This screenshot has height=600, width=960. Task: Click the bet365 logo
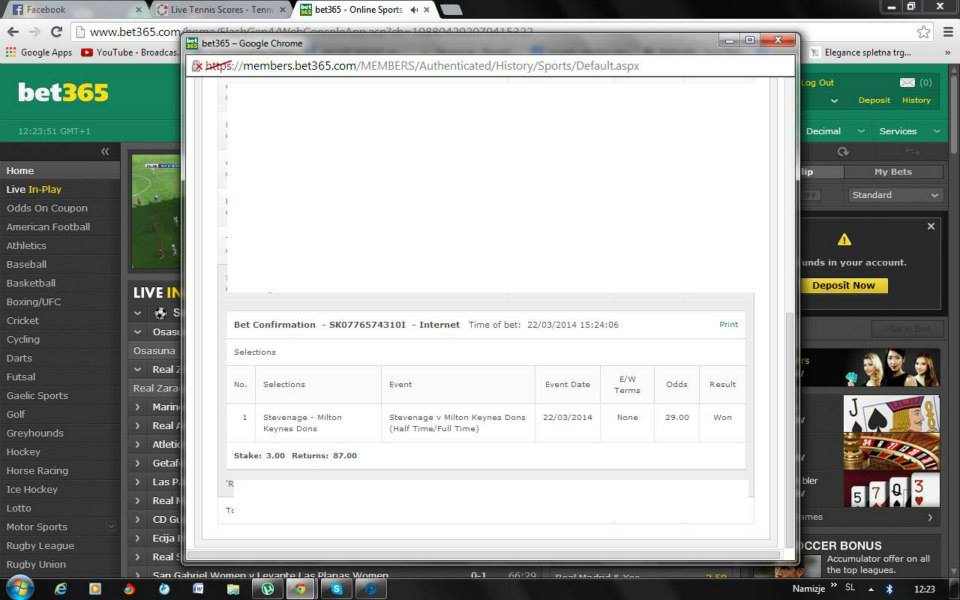(63, 92)
